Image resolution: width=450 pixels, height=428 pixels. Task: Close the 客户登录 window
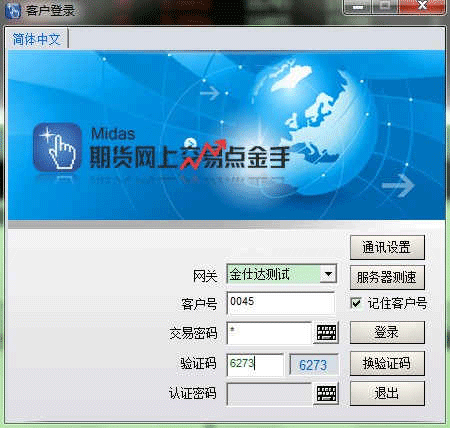422,6
